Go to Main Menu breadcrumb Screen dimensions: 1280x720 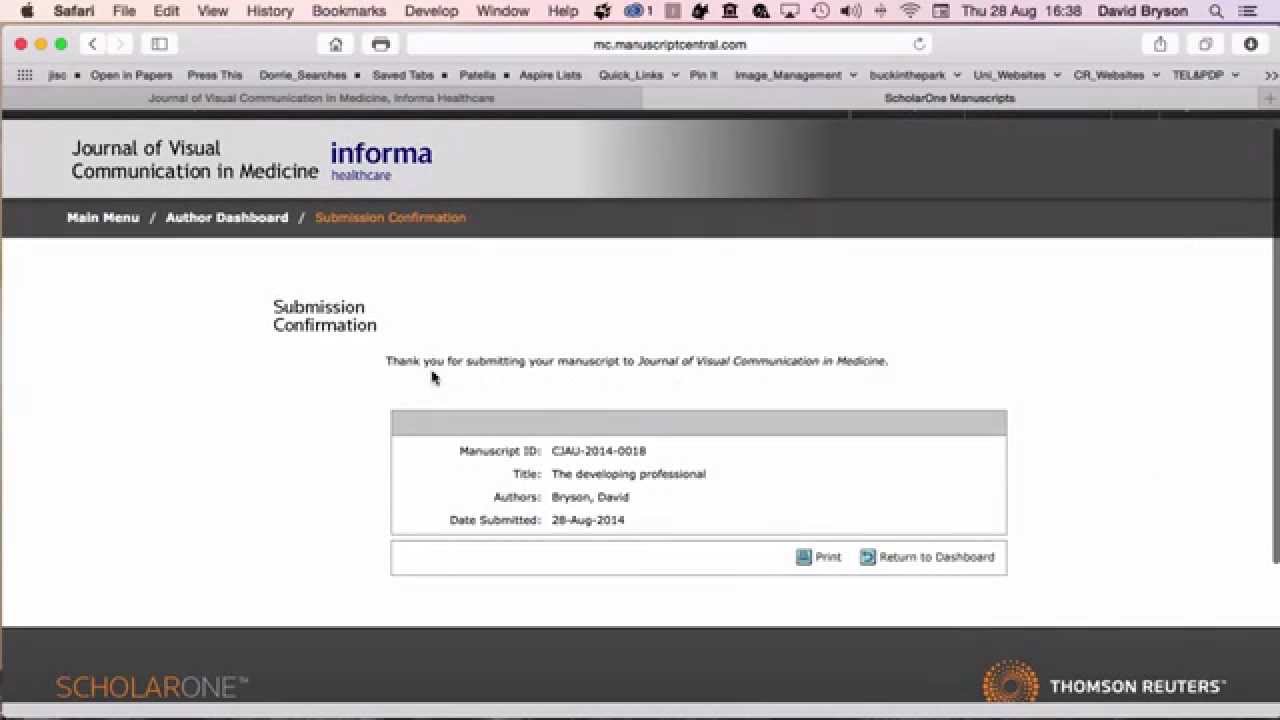(x=103, y=217)
